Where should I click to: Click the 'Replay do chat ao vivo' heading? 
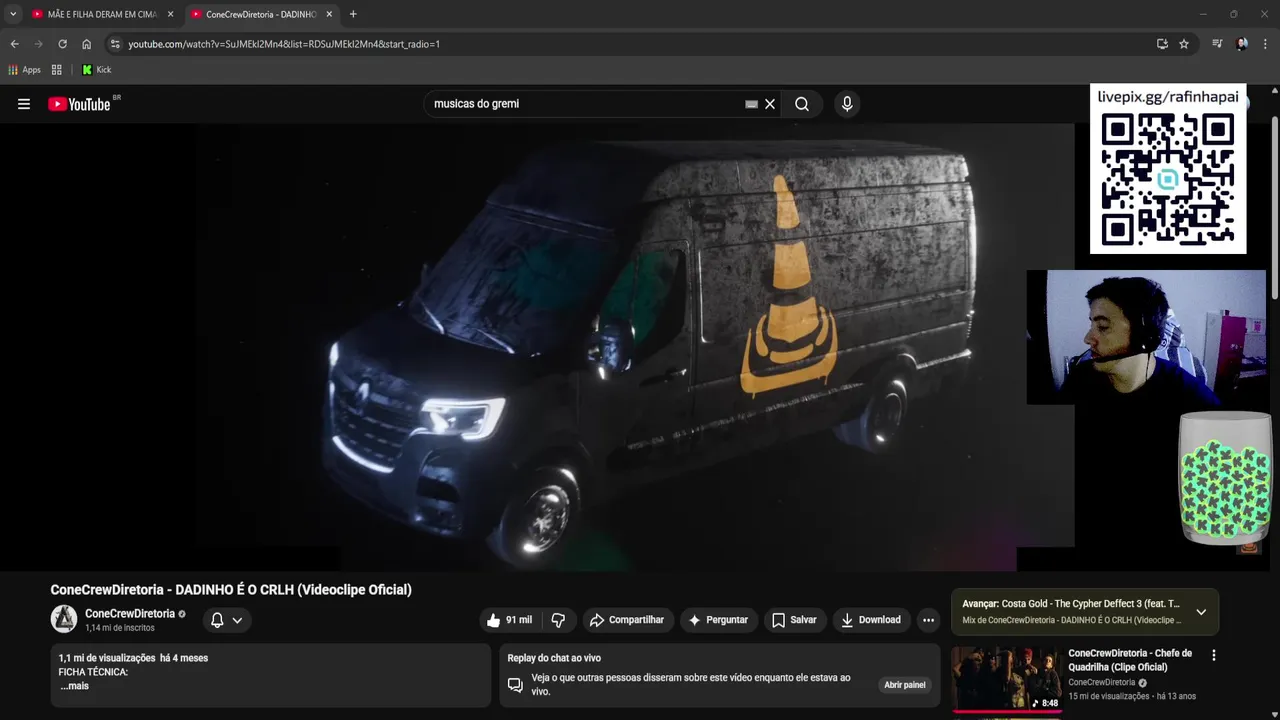click(x=554, y=658)
